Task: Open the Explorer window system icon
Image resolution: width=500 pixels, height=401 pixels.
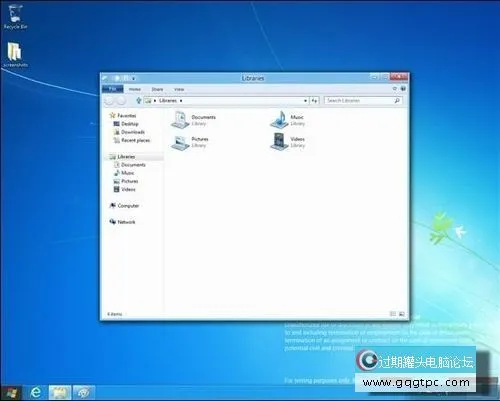Action: pyautogui.click(x=105, y=78)
